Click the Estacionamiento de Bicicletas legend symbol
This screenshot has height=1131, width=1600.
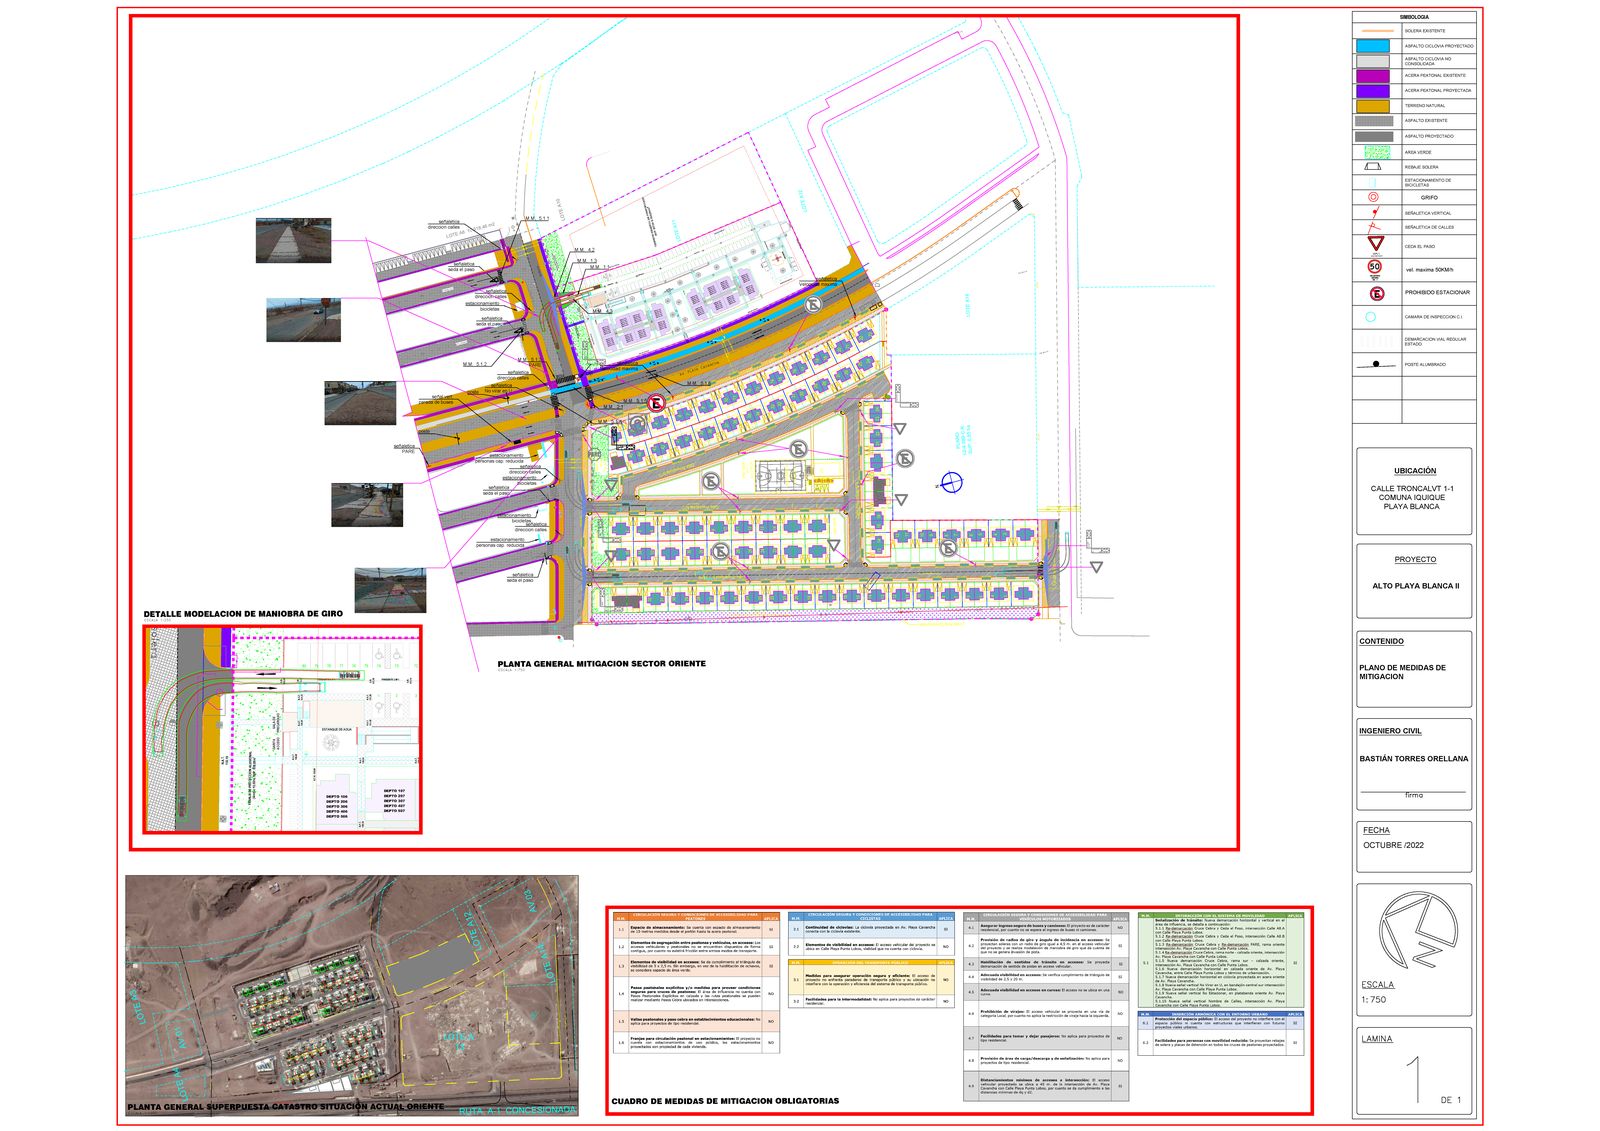coord(1374,183)
